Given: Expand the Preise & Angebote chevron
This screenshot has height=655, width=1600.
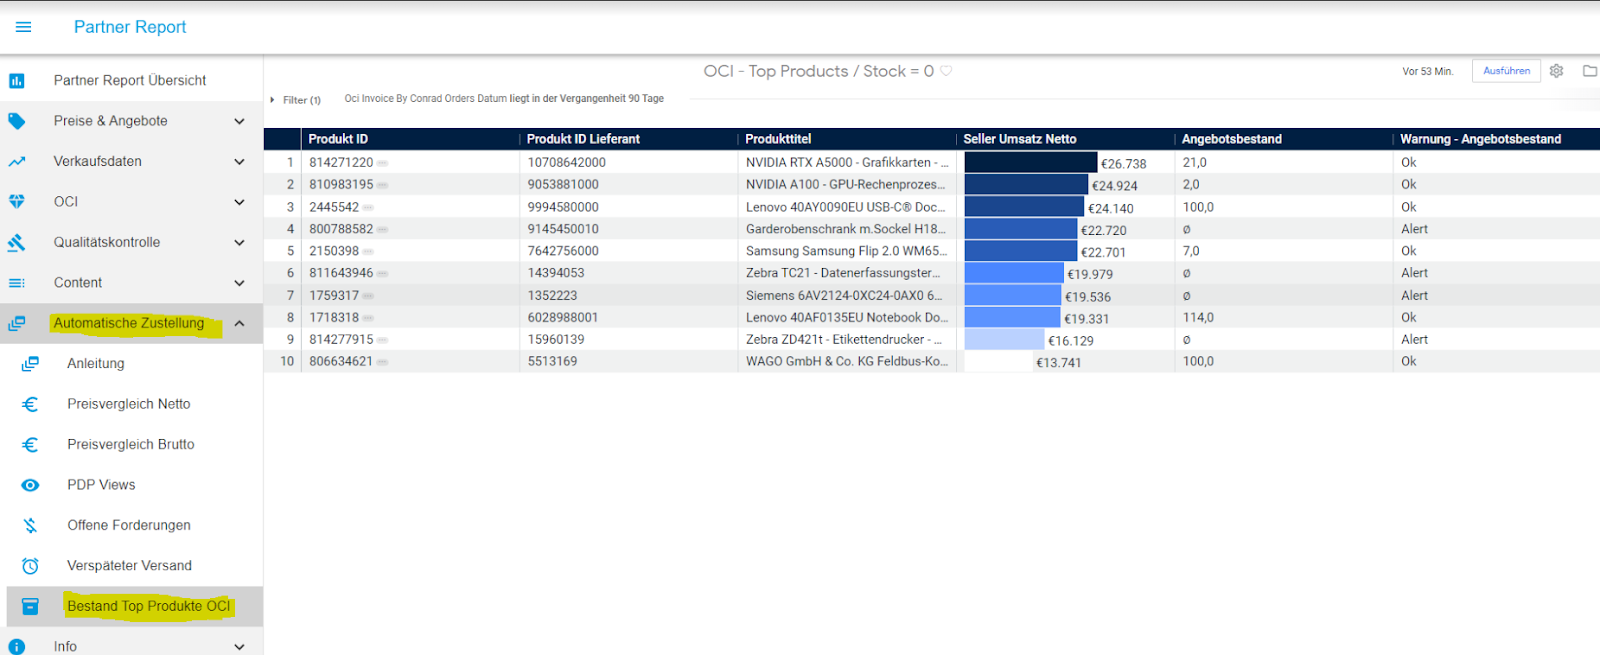Looking at the screenshot, I should [x=239, y=121].
